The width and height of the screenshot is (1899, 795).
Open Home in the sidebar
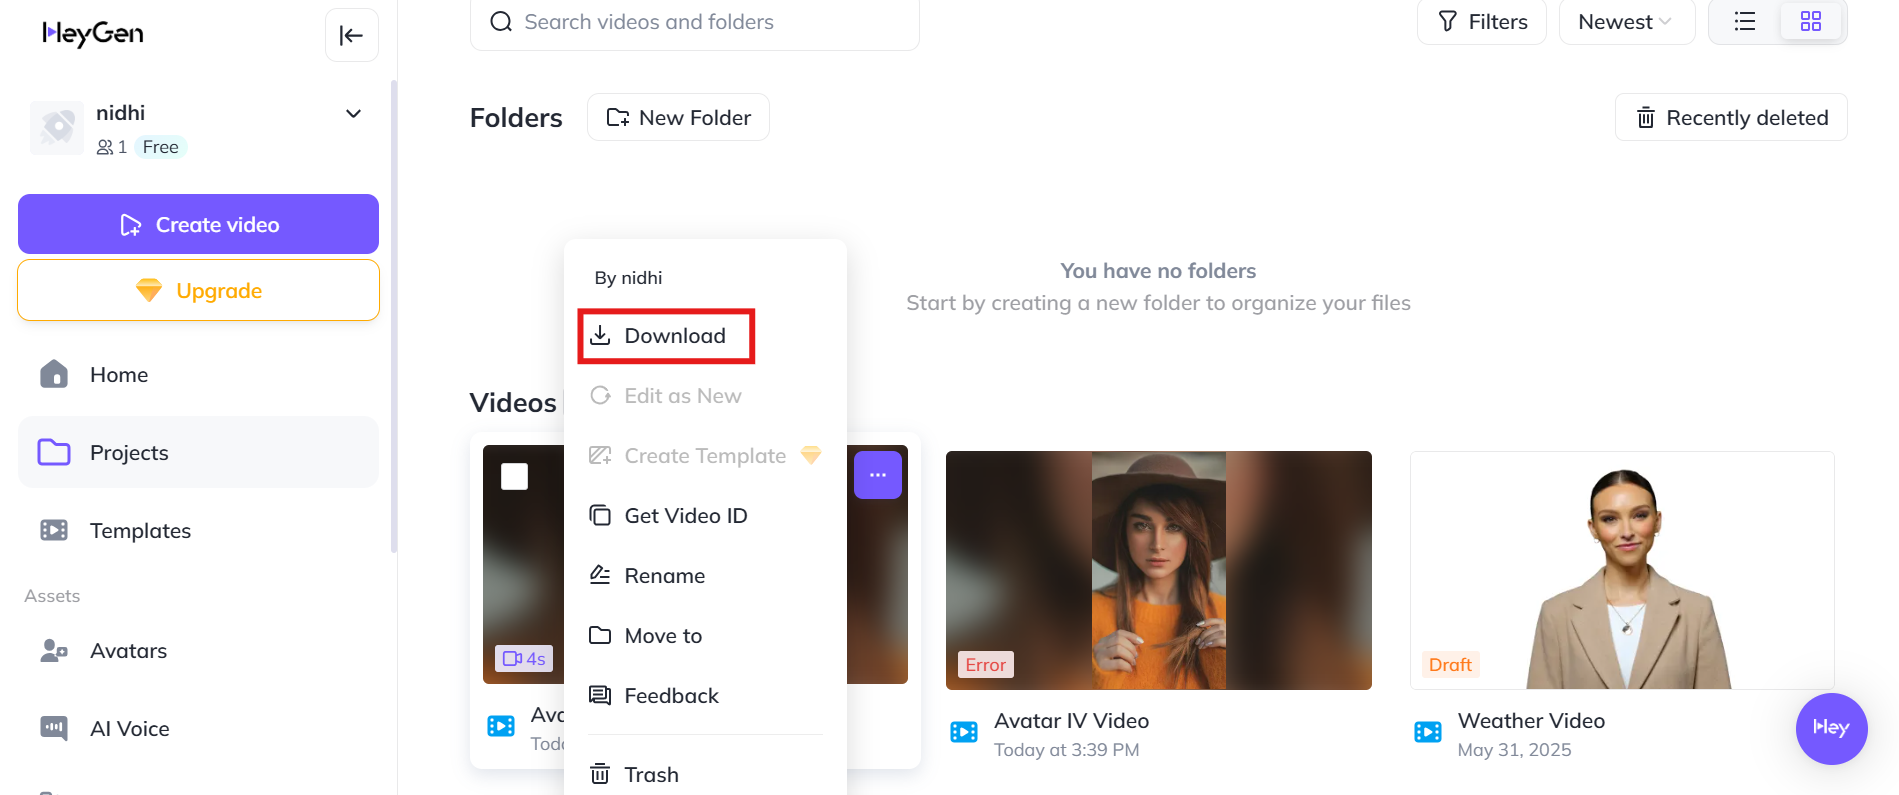(198, 374)
